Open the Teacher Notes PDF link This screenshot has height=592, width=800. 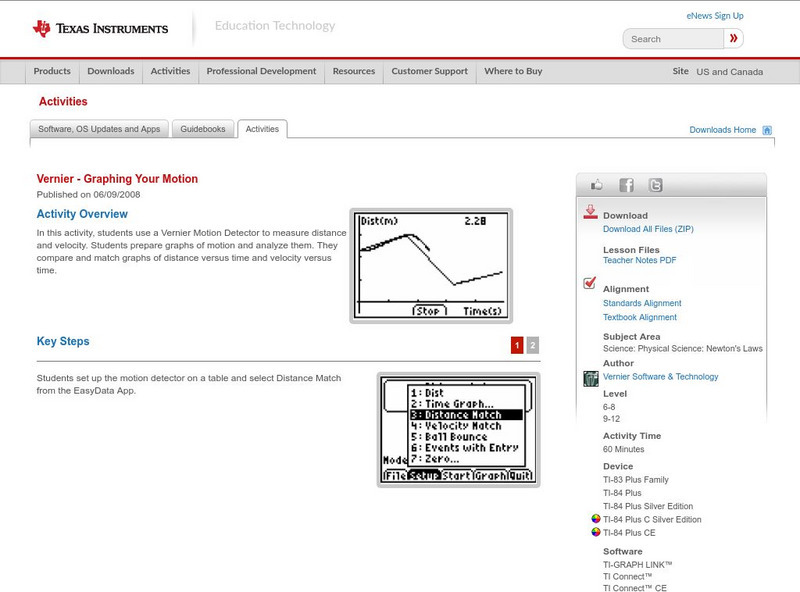point(639,260)
